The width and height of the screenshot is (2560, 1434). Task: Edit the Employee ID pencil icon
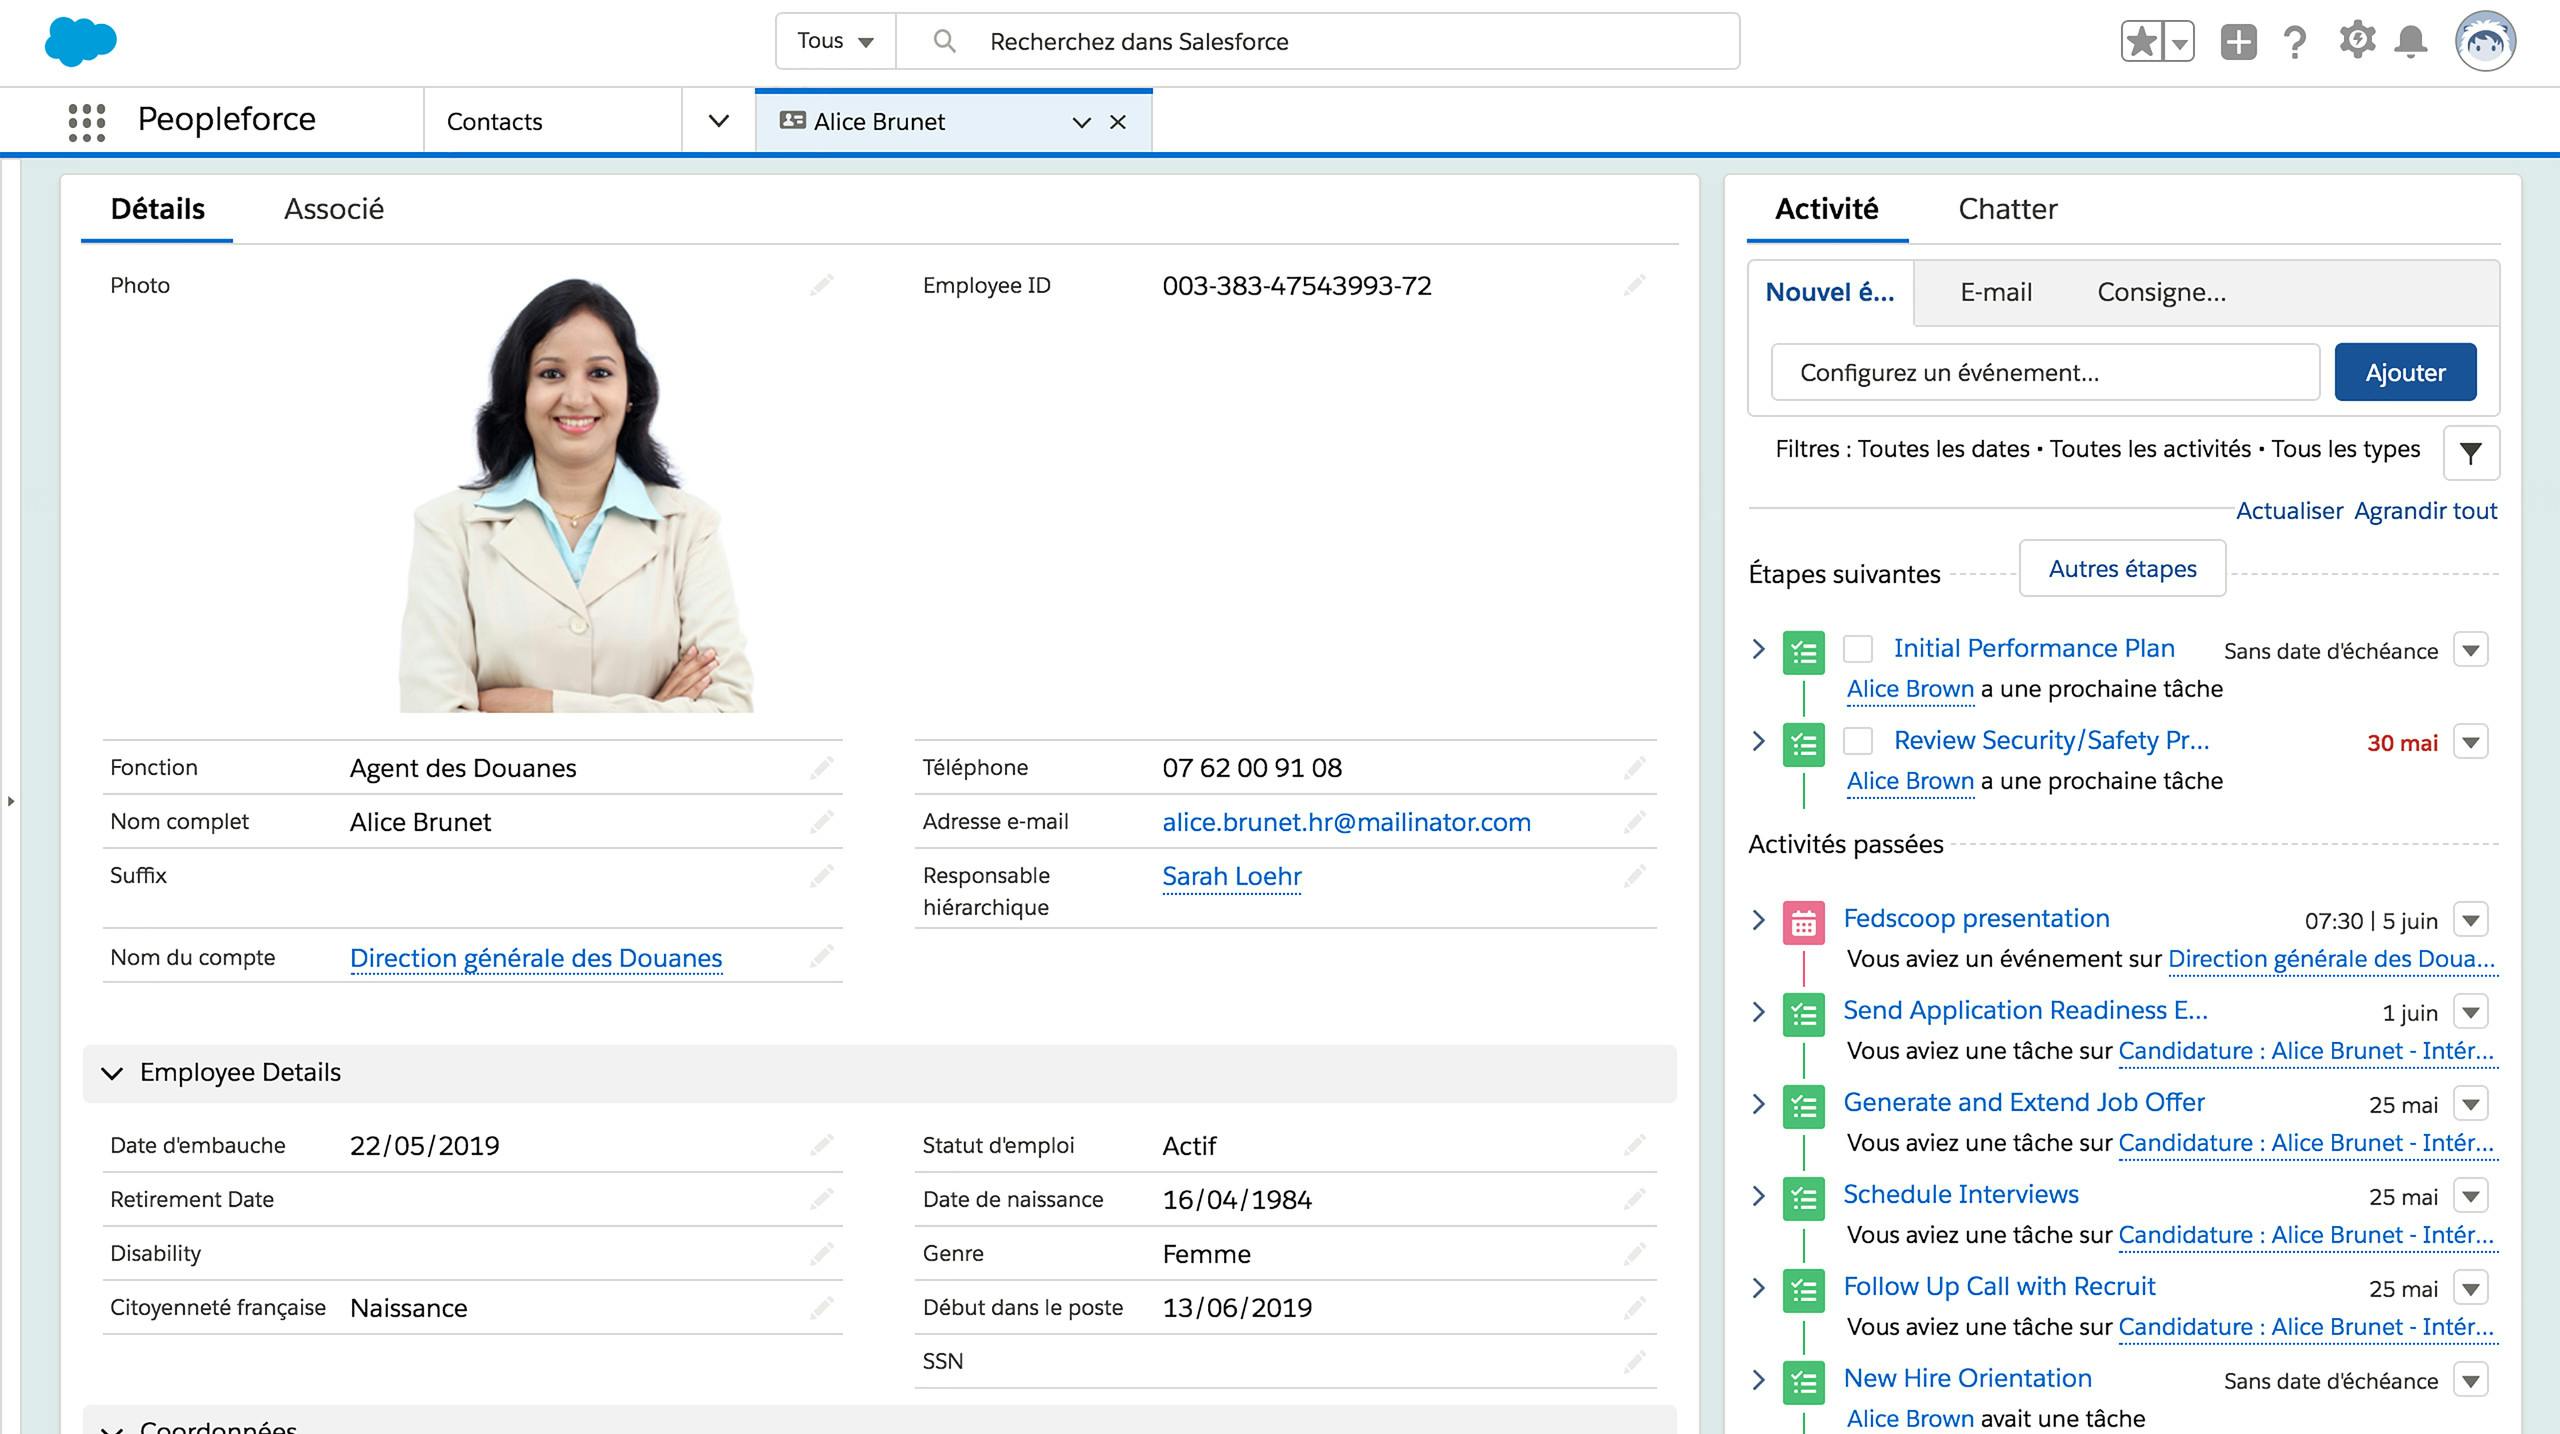click(1635, 286)
